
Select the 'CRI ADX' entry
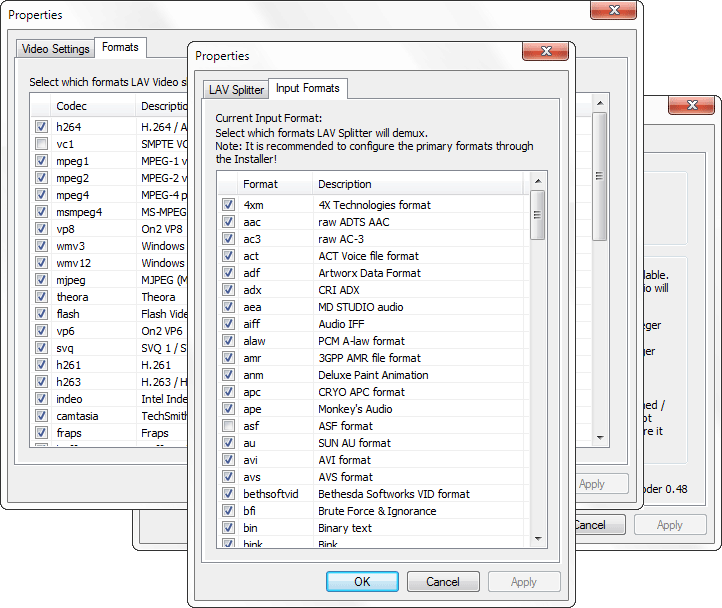tap(339, 290)
